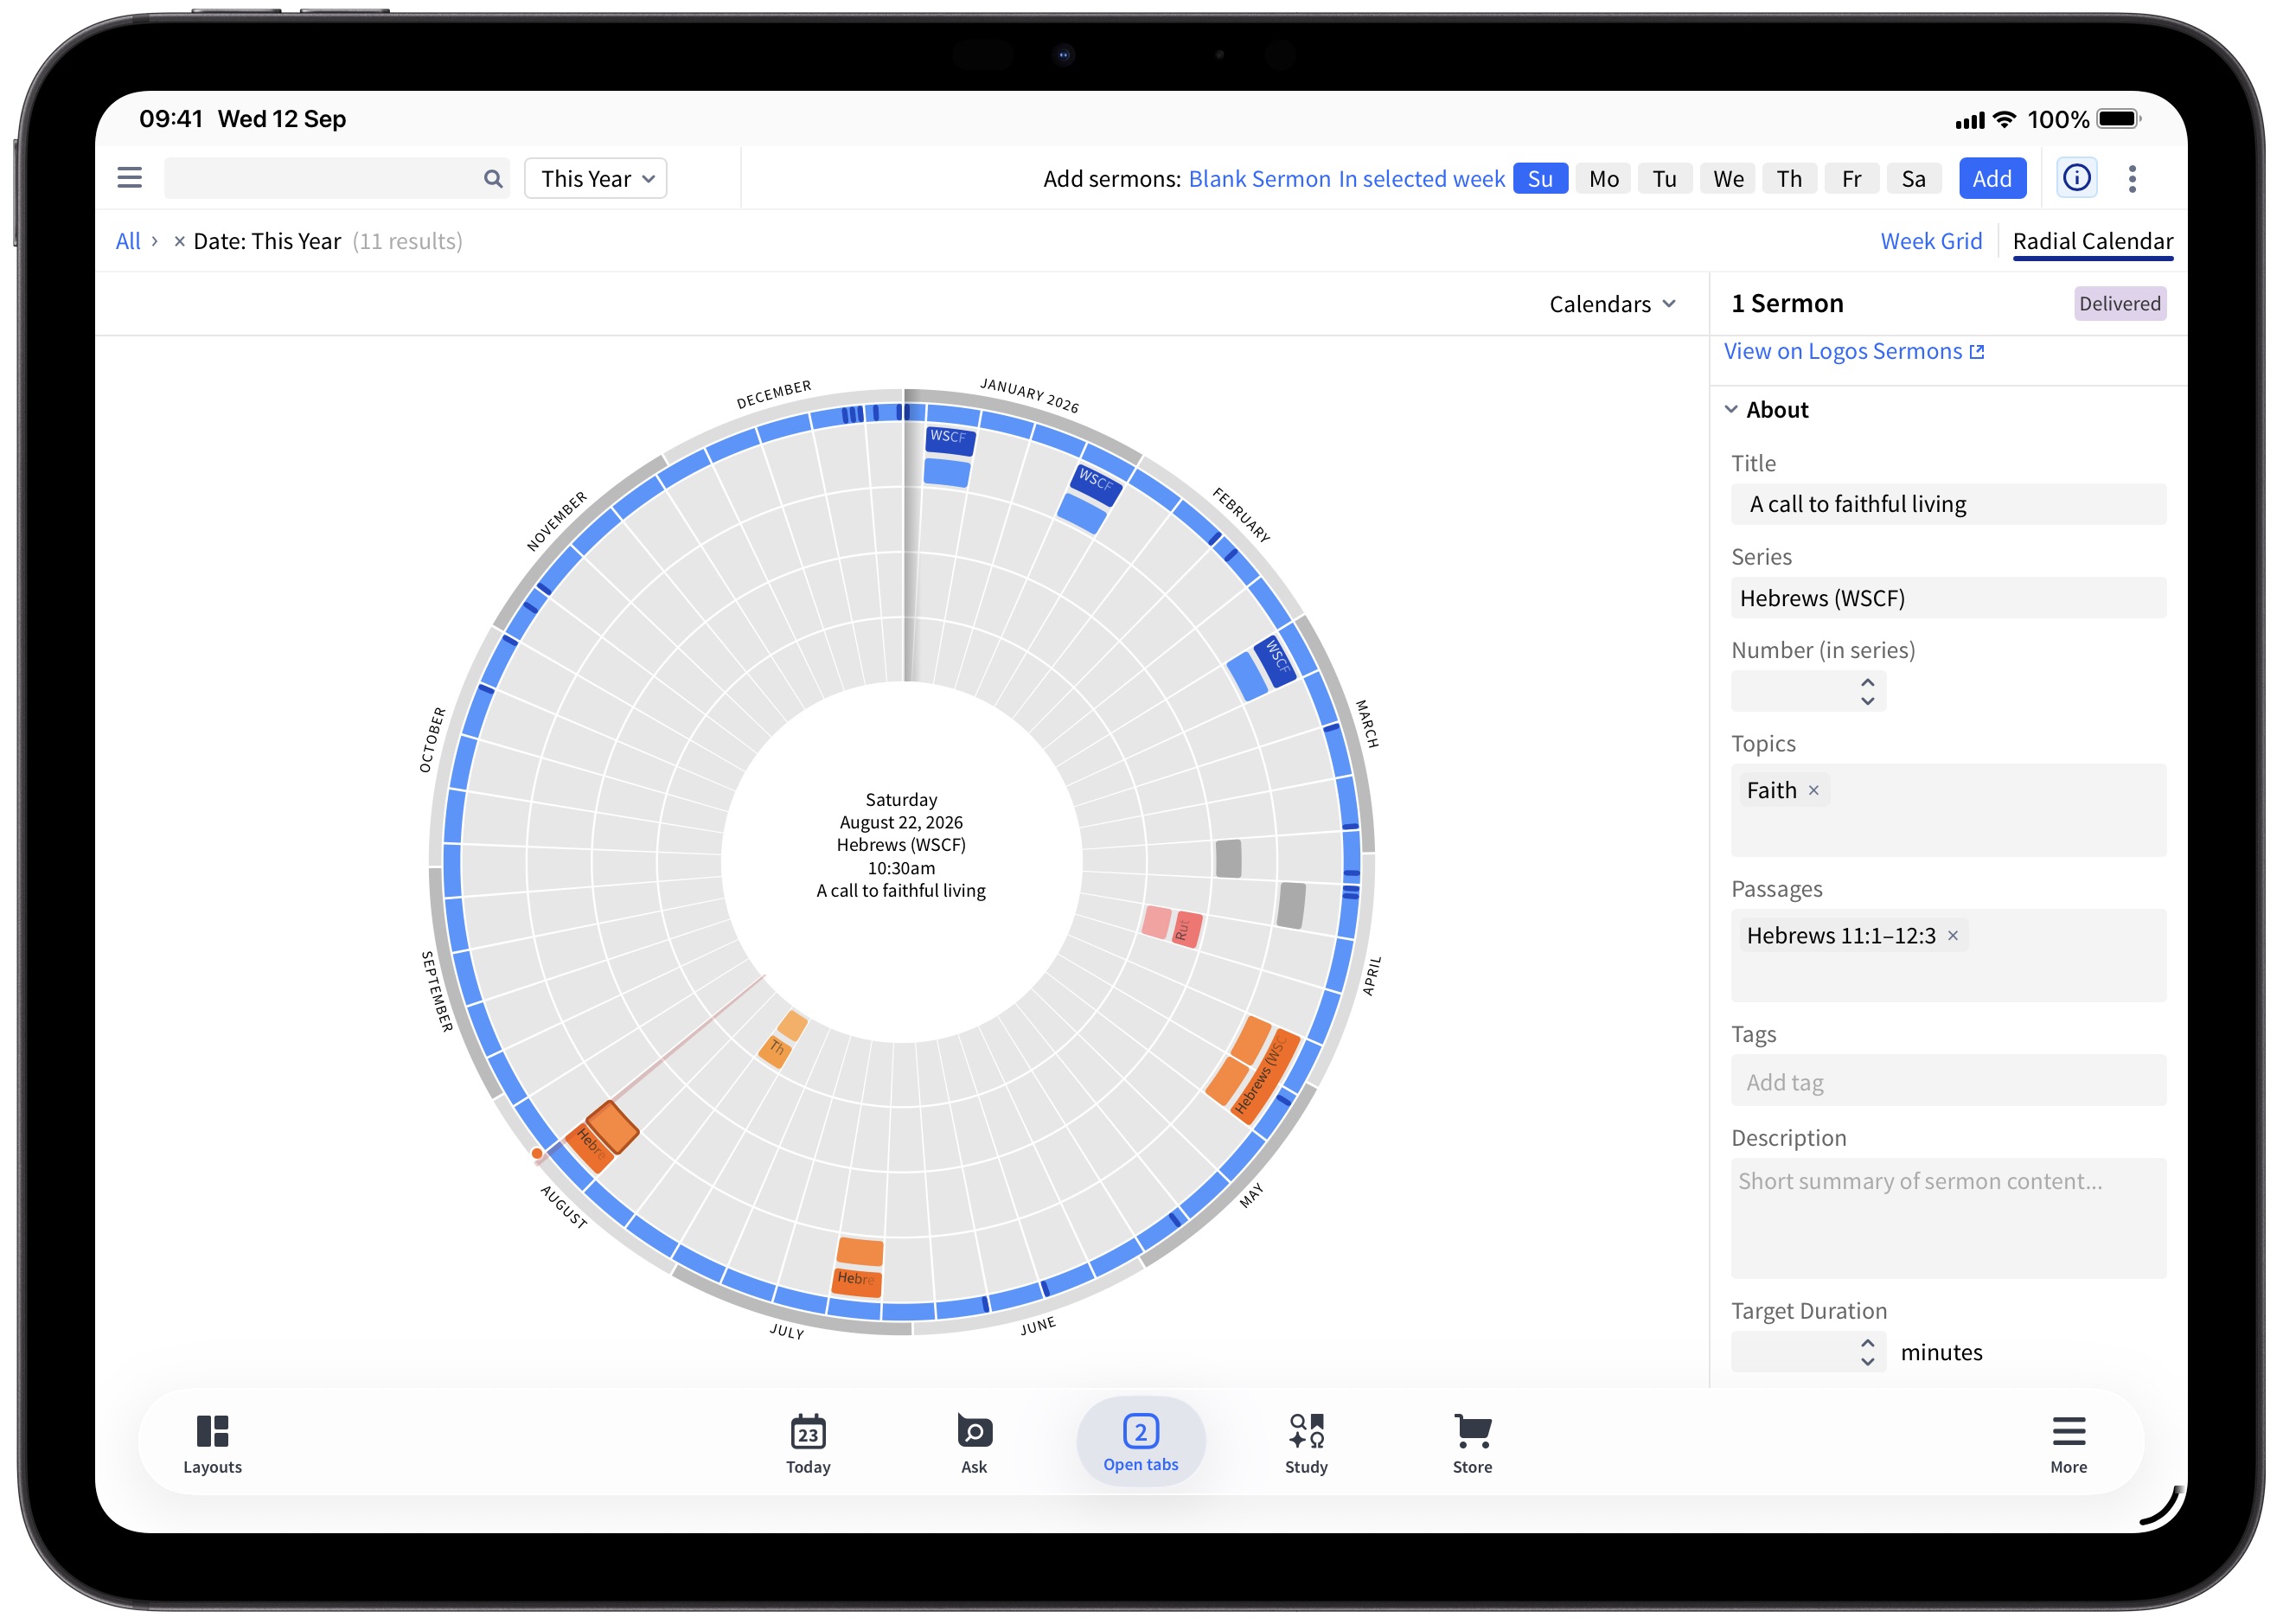Viewport: 2283px width, 1624px height.
Task: Toggle Sunday day button
Action: pyautogui.click(x=1540, y=179)
